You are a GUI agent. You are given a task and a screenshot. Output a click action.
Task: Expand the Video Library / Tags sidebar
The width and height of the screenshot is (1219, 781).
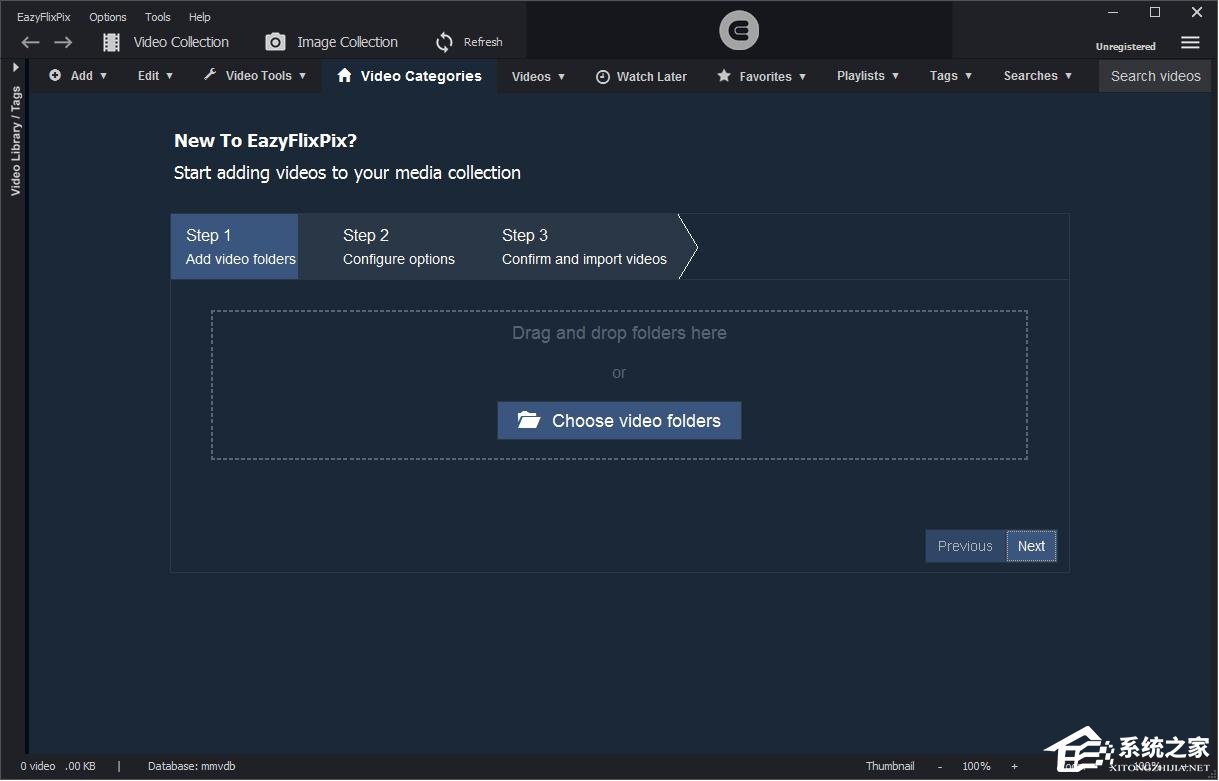[15, 67]
